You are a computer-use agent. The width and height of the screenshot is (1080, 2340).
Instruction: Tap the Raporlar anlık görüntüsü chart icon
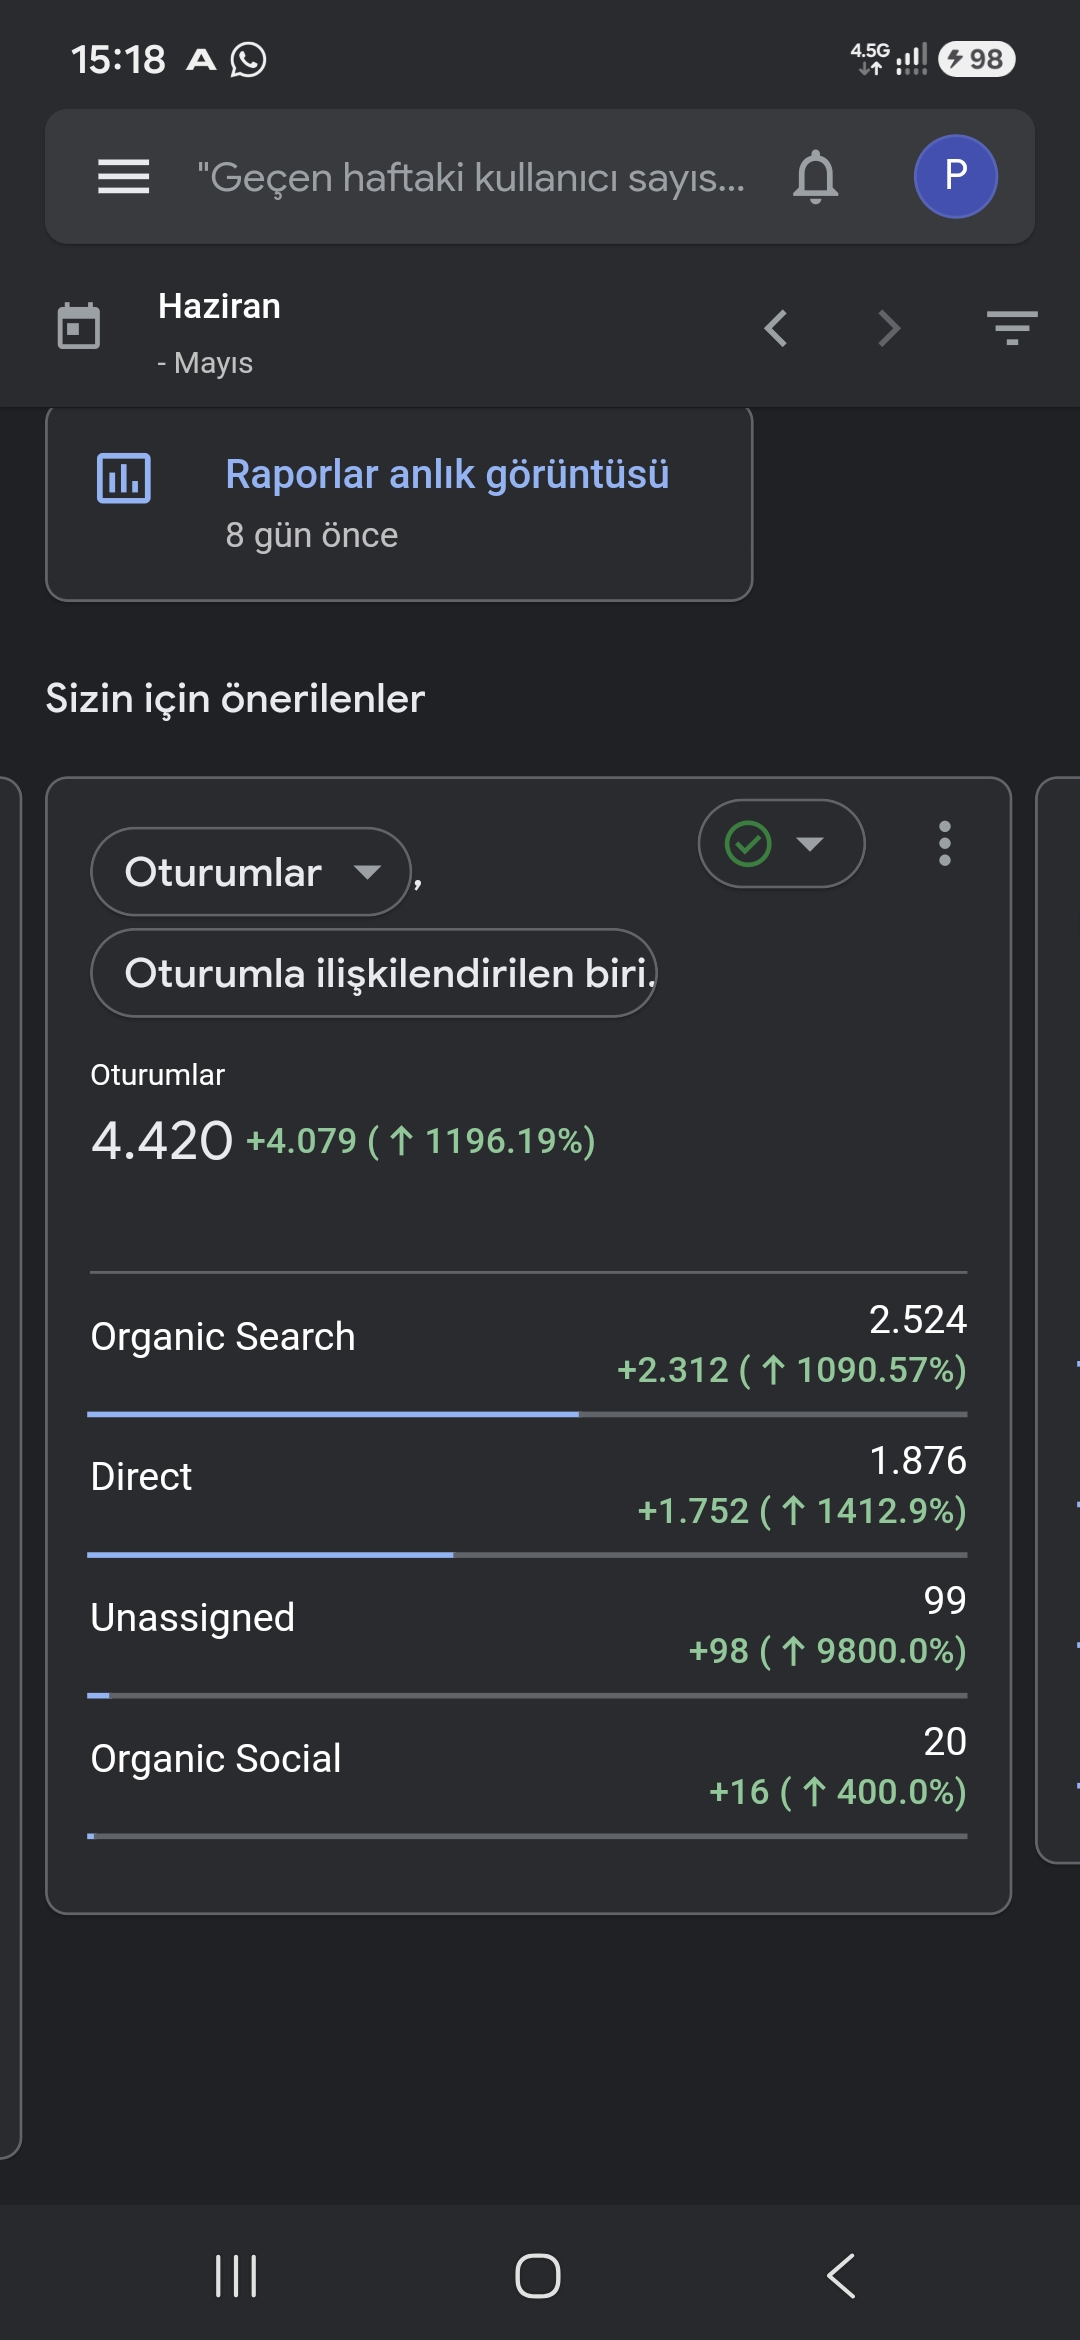point(124,478)
